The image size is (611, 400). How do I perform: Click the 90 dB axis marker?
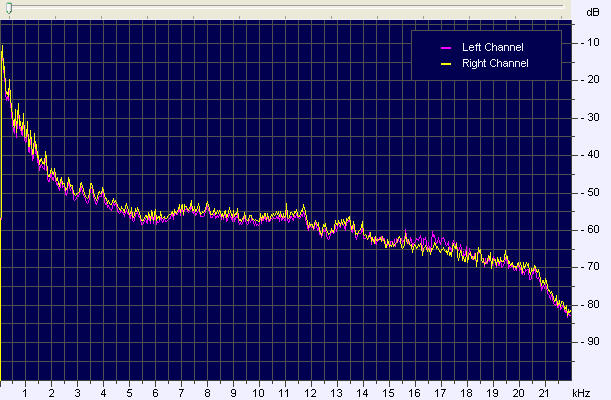(x=590, y=341)
